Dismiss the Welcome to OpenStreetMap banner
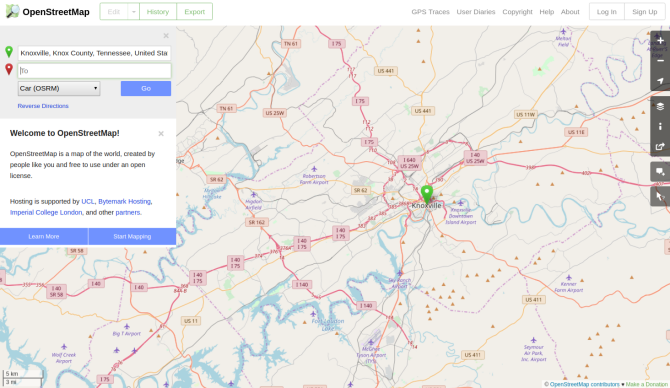 [x=161, y=134]
